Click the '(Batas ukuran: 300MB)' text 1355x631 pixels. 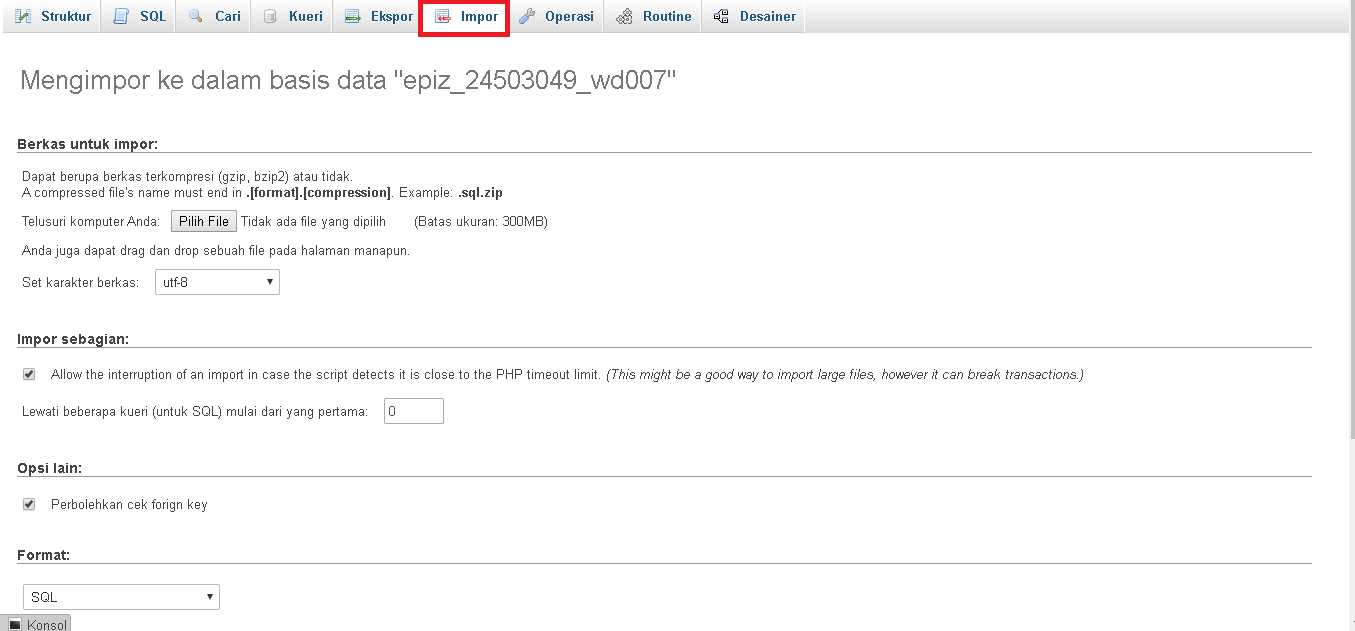(481, 221)
